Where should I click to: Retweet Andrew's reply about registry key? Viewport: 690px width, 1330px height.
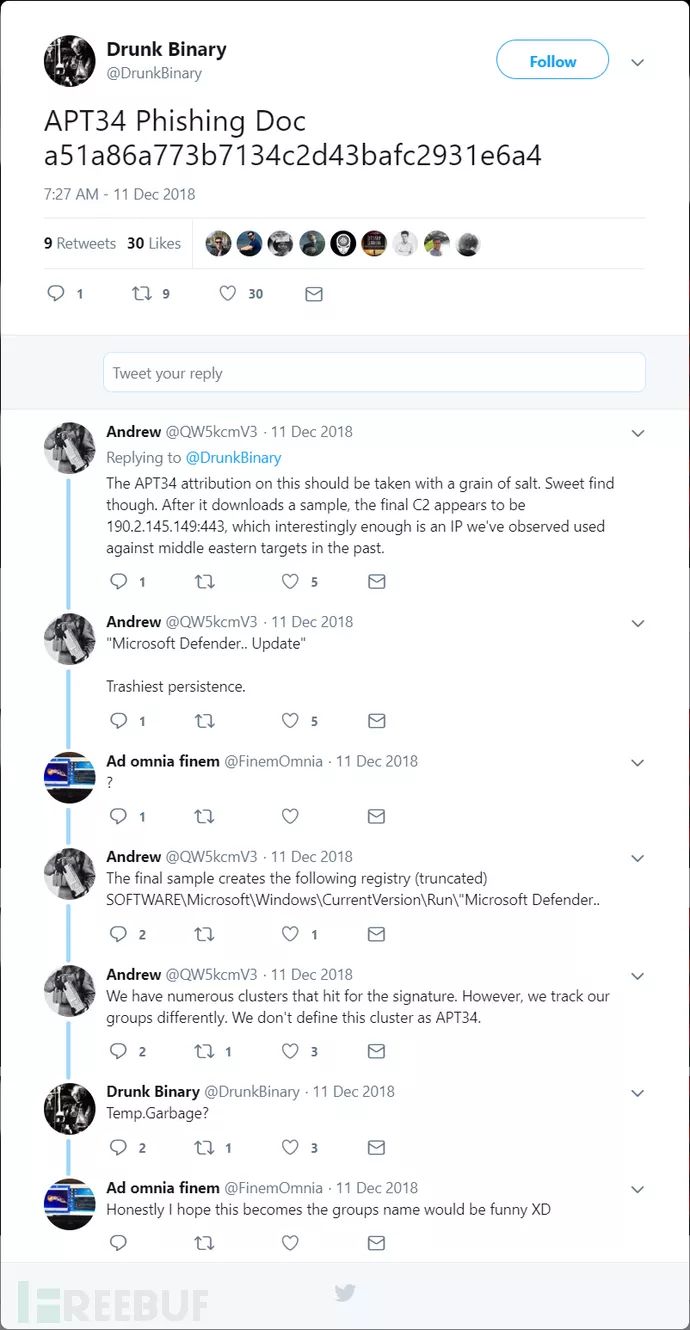(204, 934)
